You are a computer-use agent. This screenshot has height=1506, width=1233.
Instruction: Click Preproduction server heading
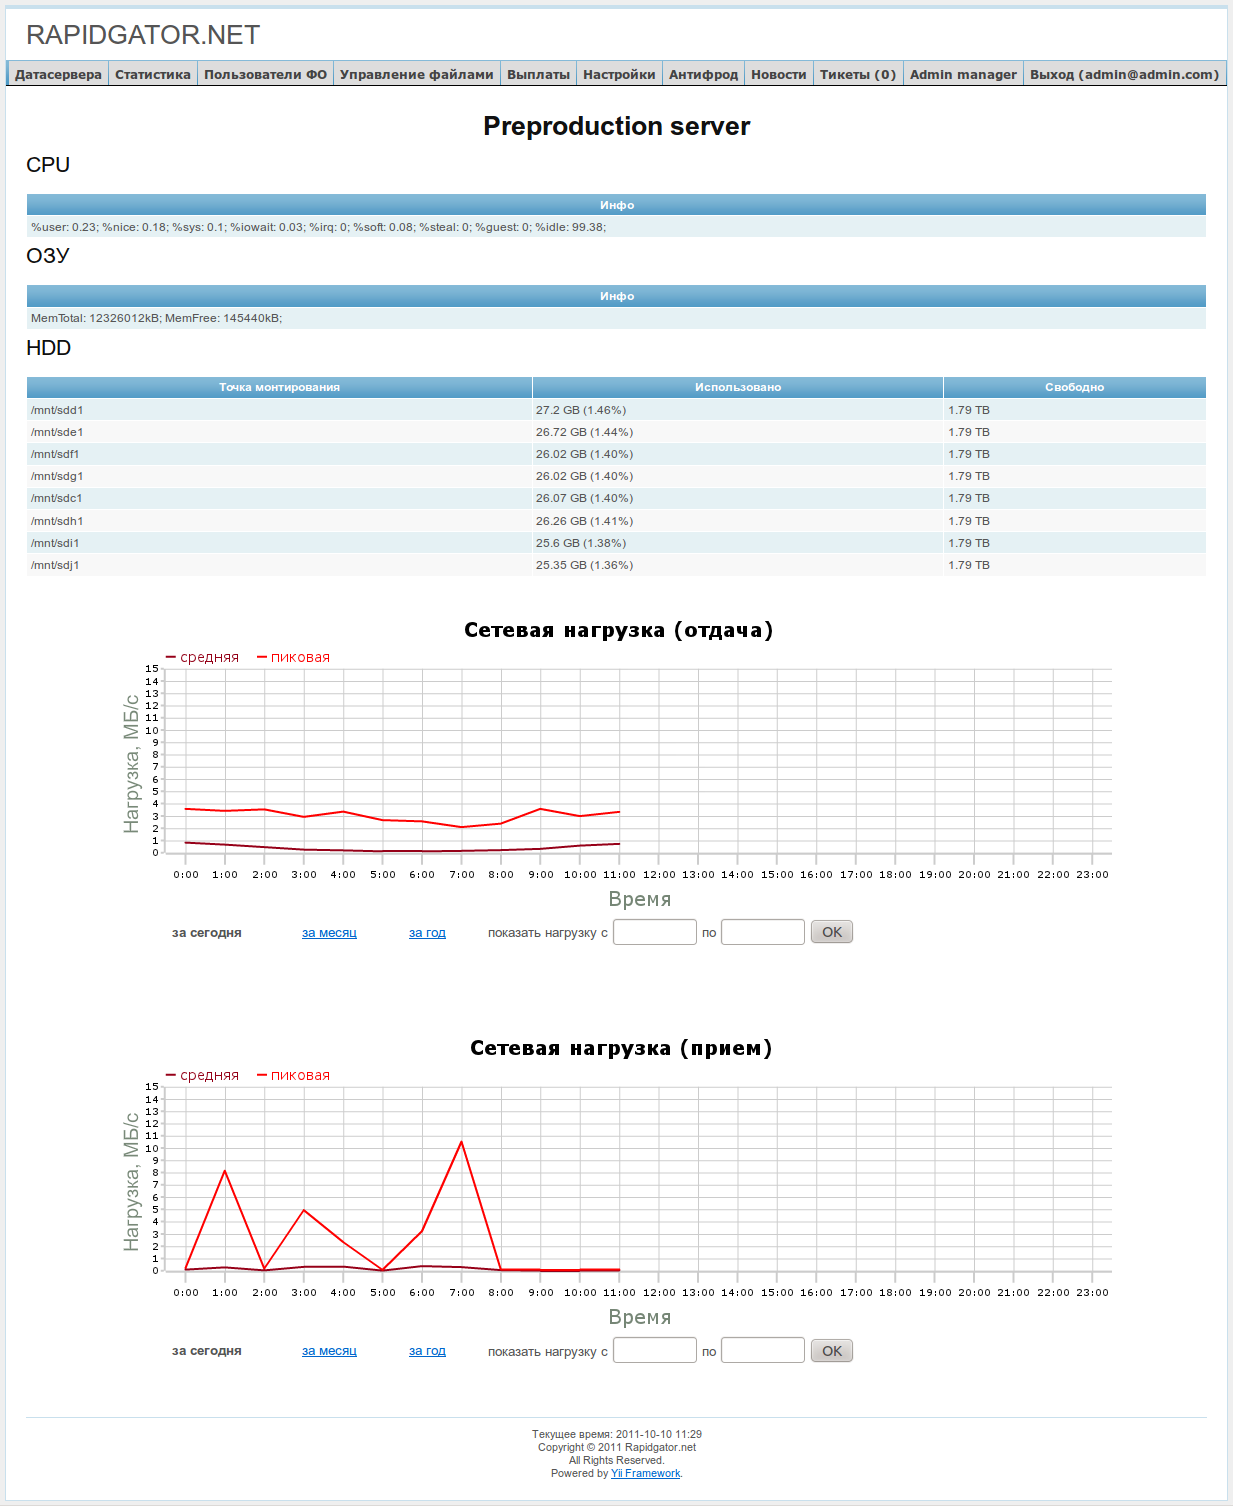(617, 126)
